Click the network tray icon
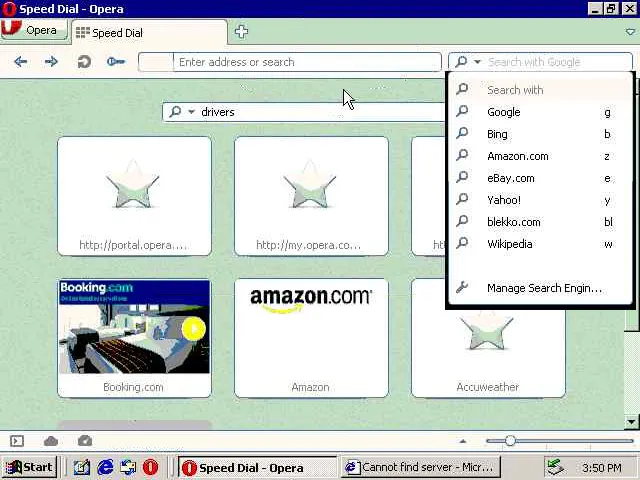Screen dimensions: 640x480 555,467
